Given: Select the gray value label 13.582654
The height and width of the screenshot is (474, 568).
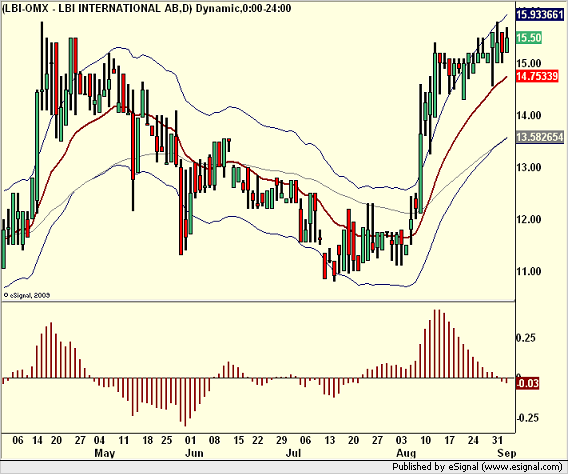Looking at the screenshot, I should coord(540,137).
